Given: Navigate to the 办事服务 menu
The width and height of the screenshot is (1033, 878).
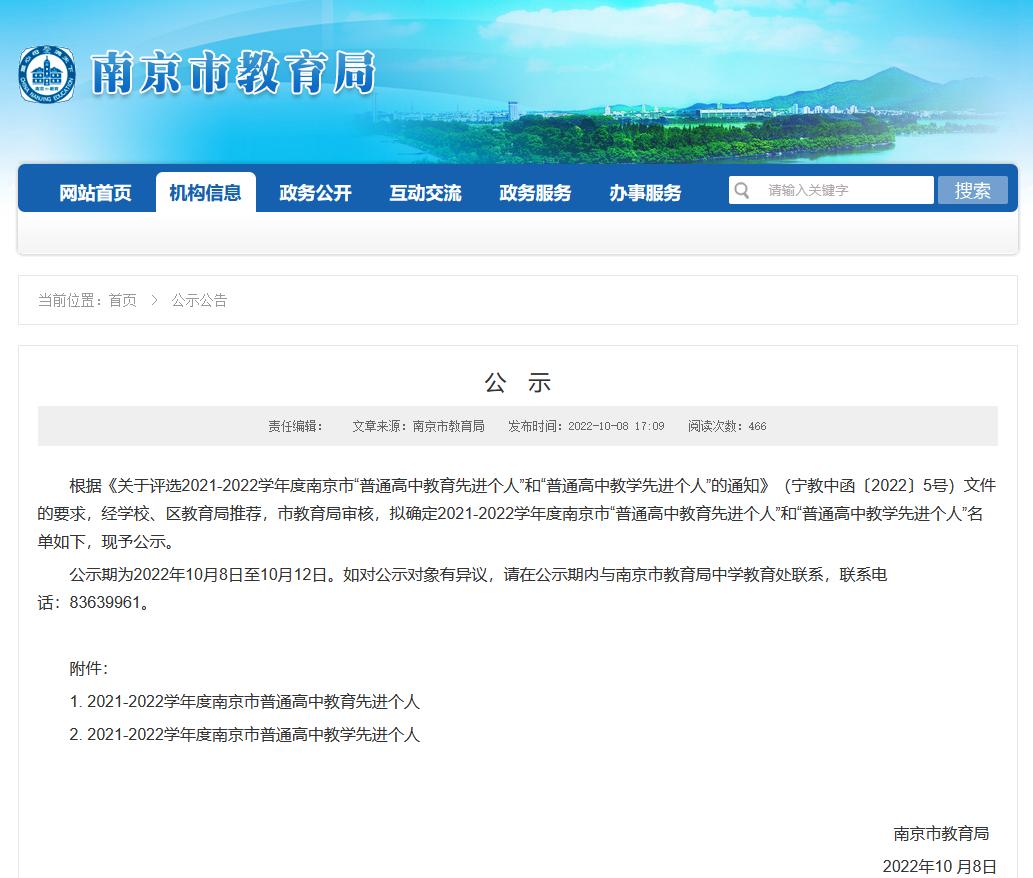Looking at the screenshot, I should (x=646, y=193).
